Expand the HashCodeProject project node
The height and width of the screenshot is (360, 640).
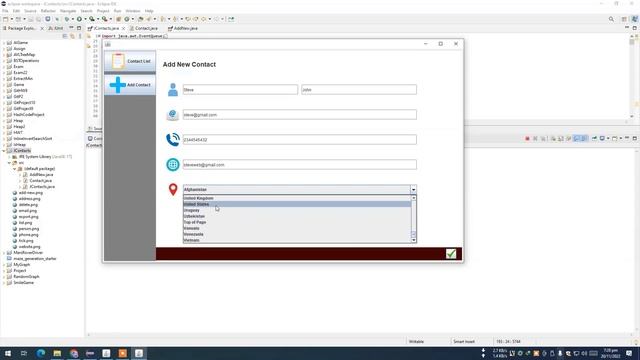4,115
